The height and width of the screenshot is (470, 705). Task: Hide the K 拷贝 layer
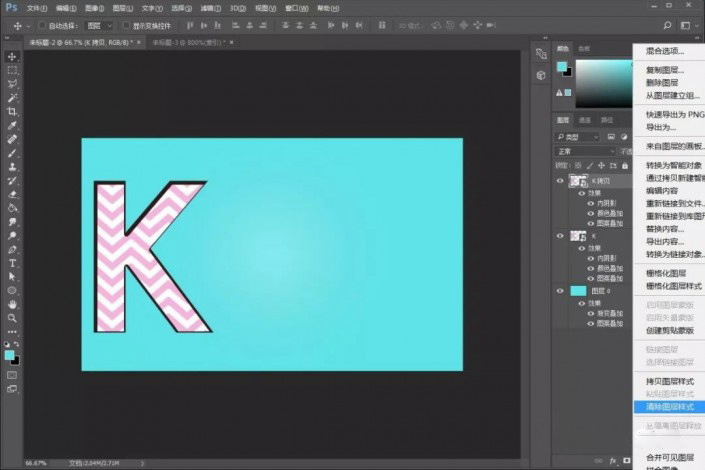click(x=560, y=181)
